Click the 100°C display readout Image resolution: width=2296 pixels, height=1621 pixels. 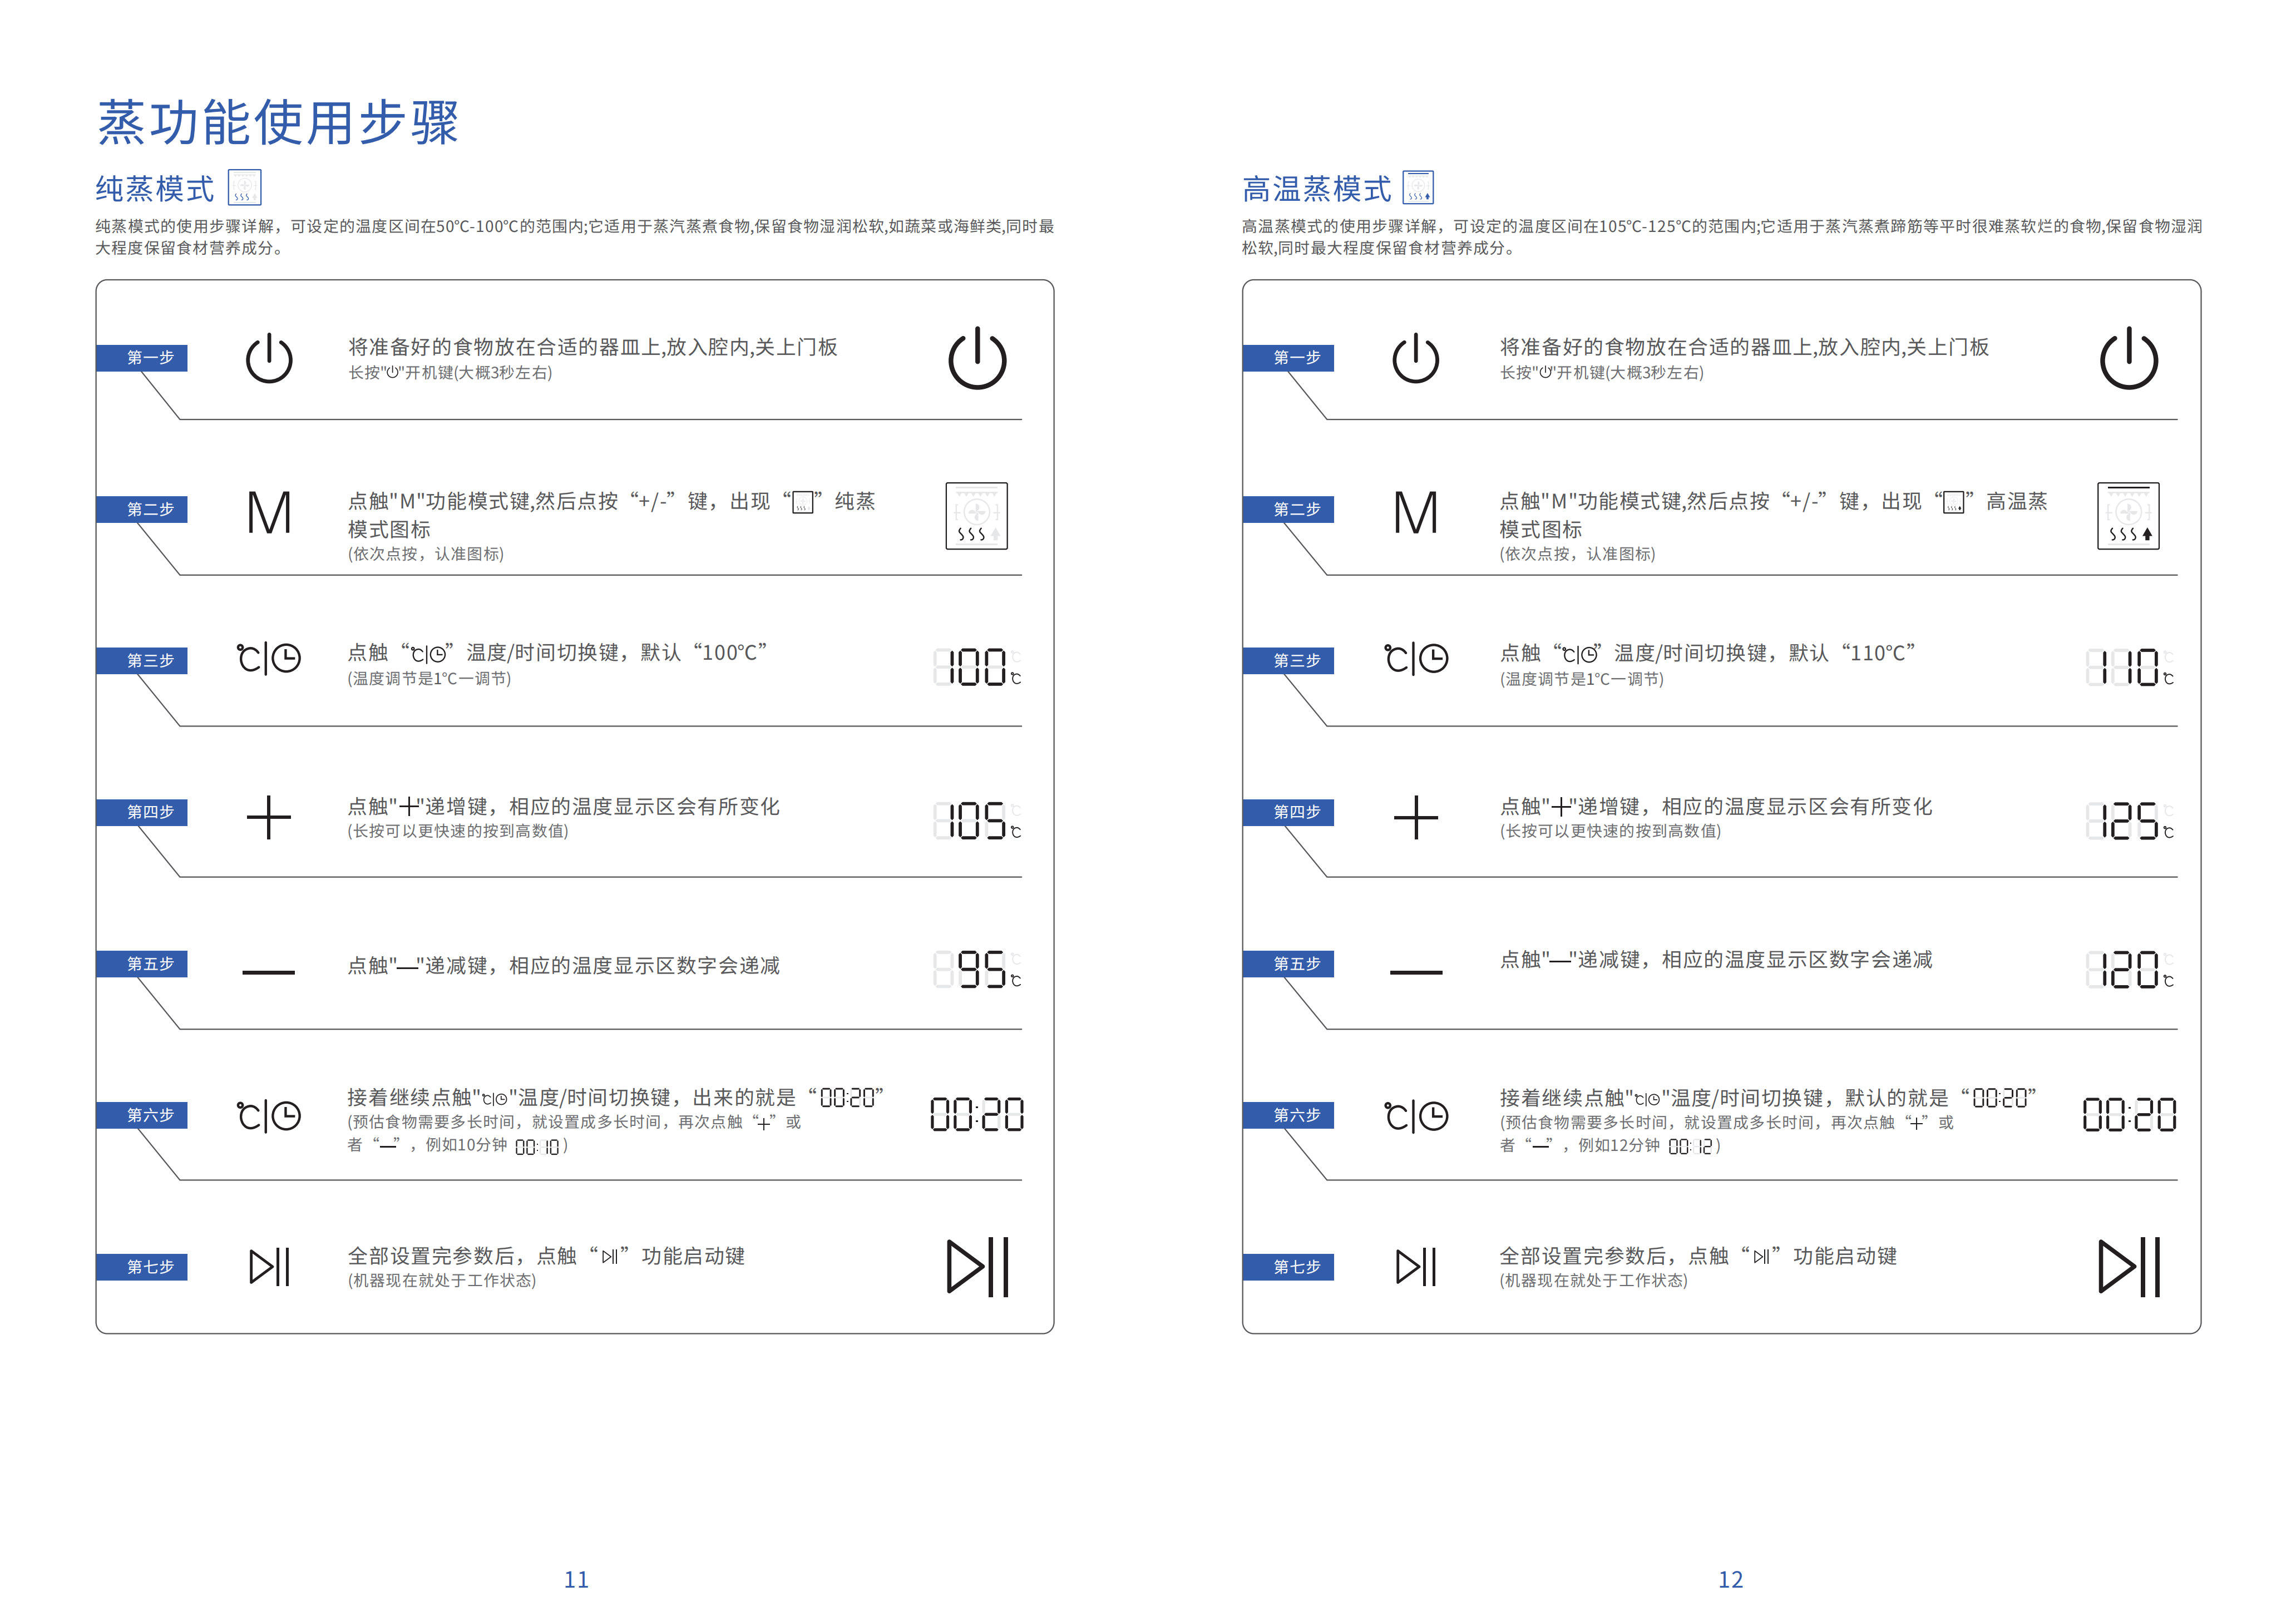pos(977,667)
